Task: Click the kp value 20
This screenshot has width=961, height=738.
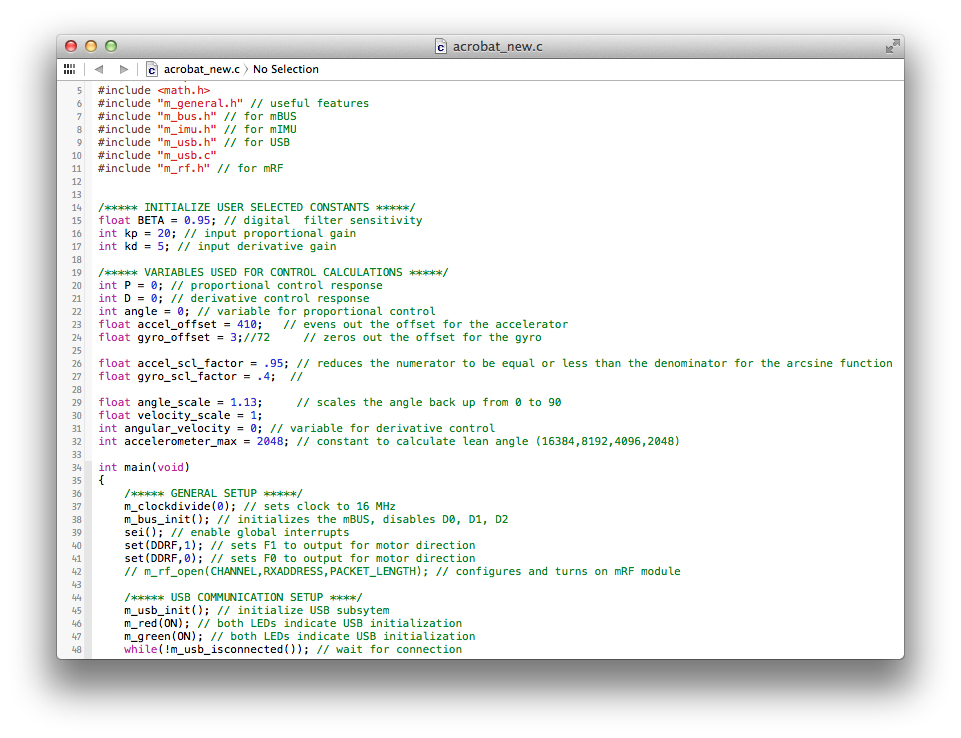Action: point(164,234)
